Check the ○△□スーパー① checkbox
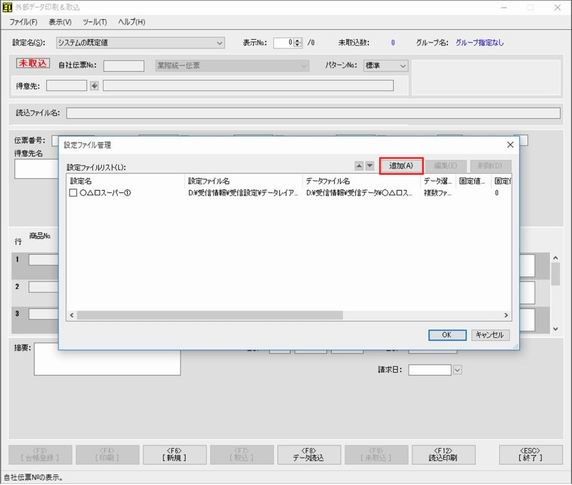 [73, 193]
